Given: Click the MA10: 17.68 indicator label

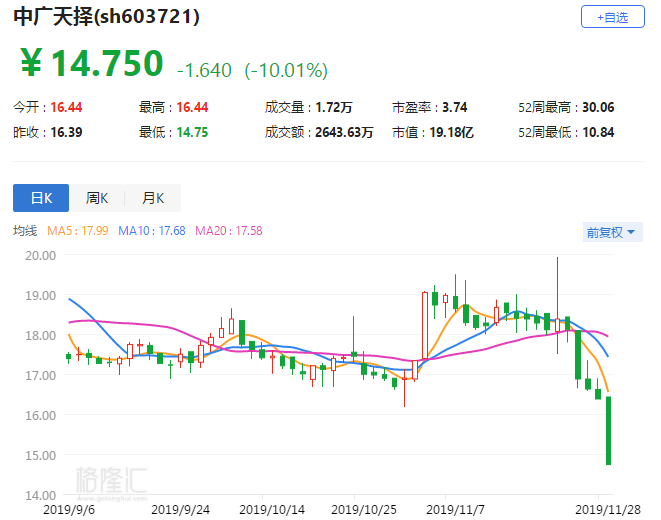Looking at the screenshot, I should point(152,231).
